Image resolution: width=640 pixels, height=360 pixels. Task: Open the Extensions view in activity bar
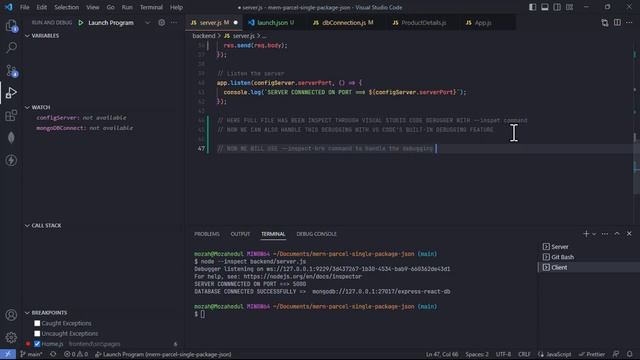point(11,116)
